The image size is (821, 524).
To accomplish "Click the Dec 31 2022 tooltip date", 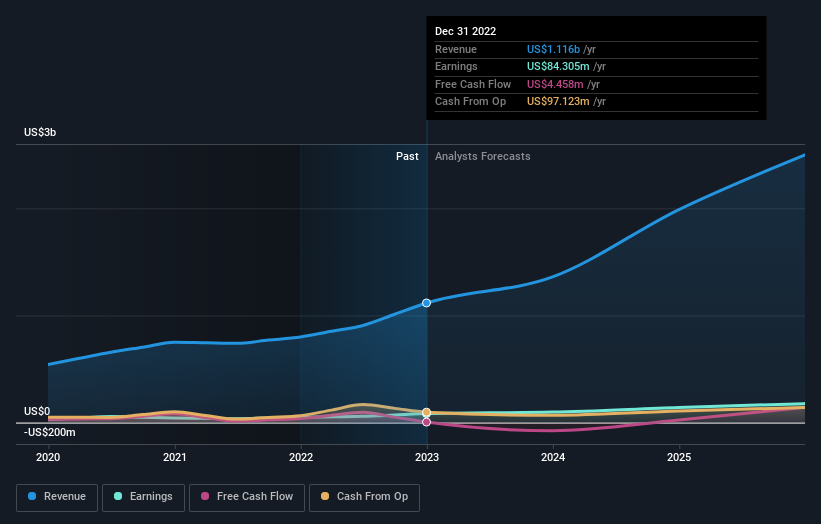I will point(465,31).
